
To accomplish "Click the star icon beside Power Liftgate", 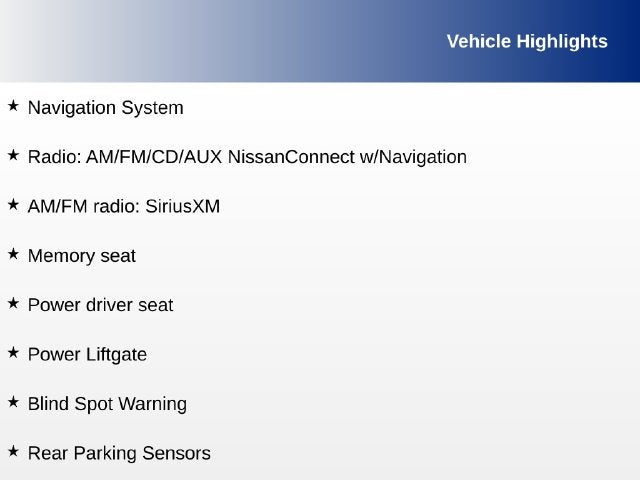I will tap(13, 353).
